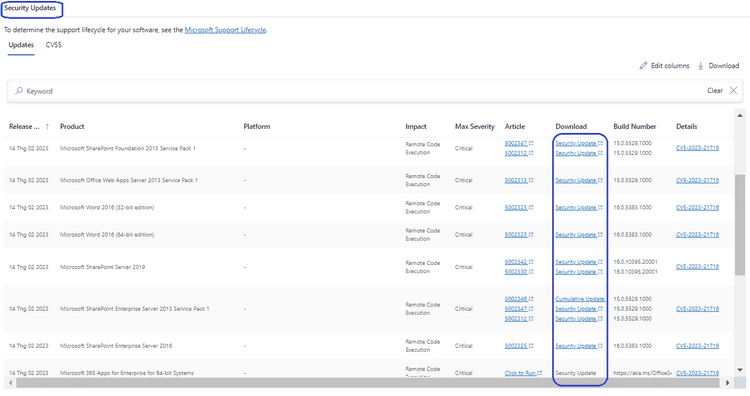Image resolution: width=750 pixels, height=396 pixels.
Task: Click the Edit columns pencil icon
Action: 643,66
